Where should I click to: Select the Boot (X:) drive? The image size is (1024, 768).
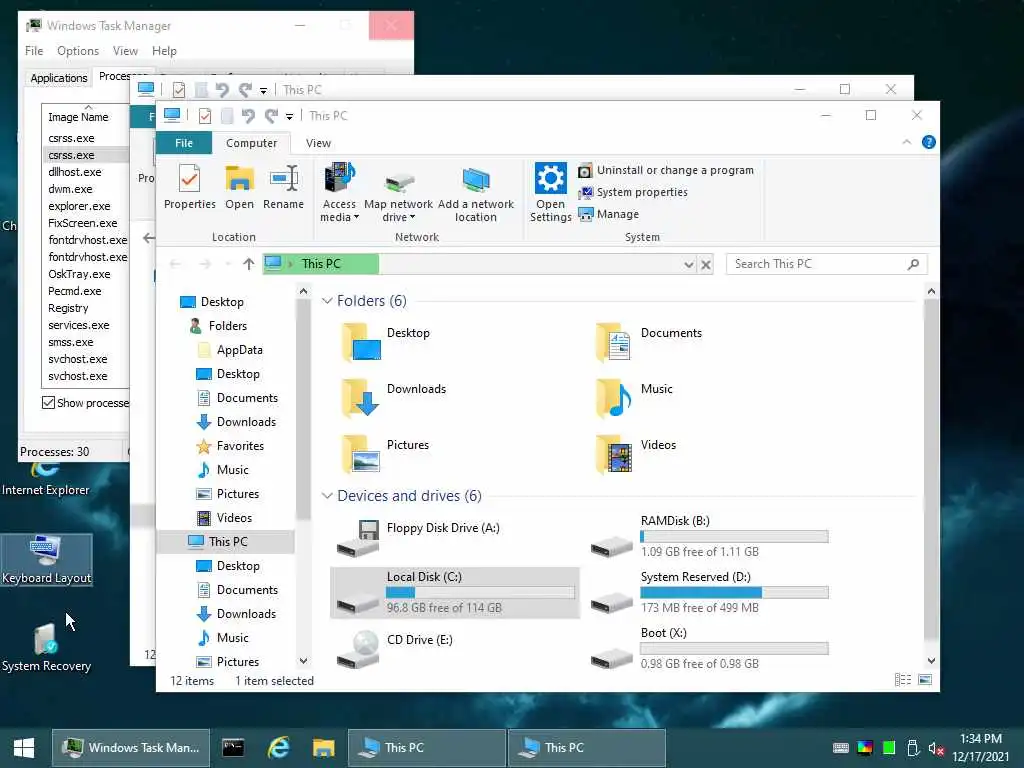click(709, 648)
